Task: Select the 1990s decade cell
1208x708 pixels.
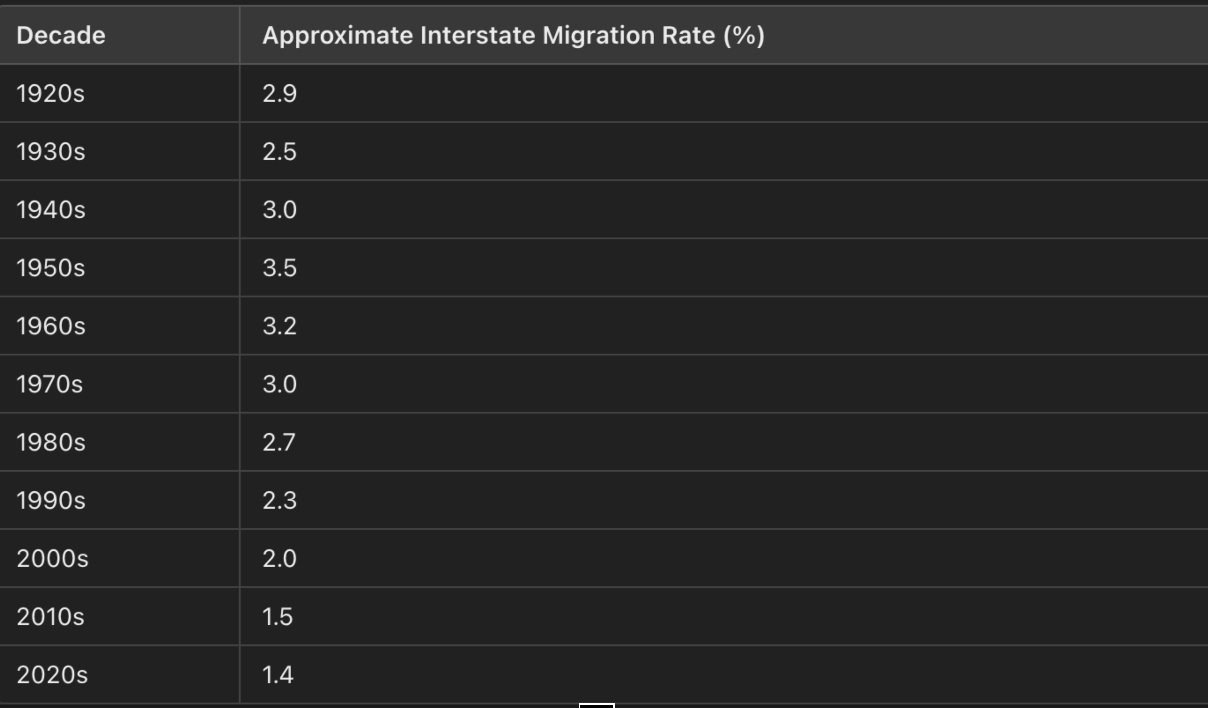Action: [x=51, y=500]
